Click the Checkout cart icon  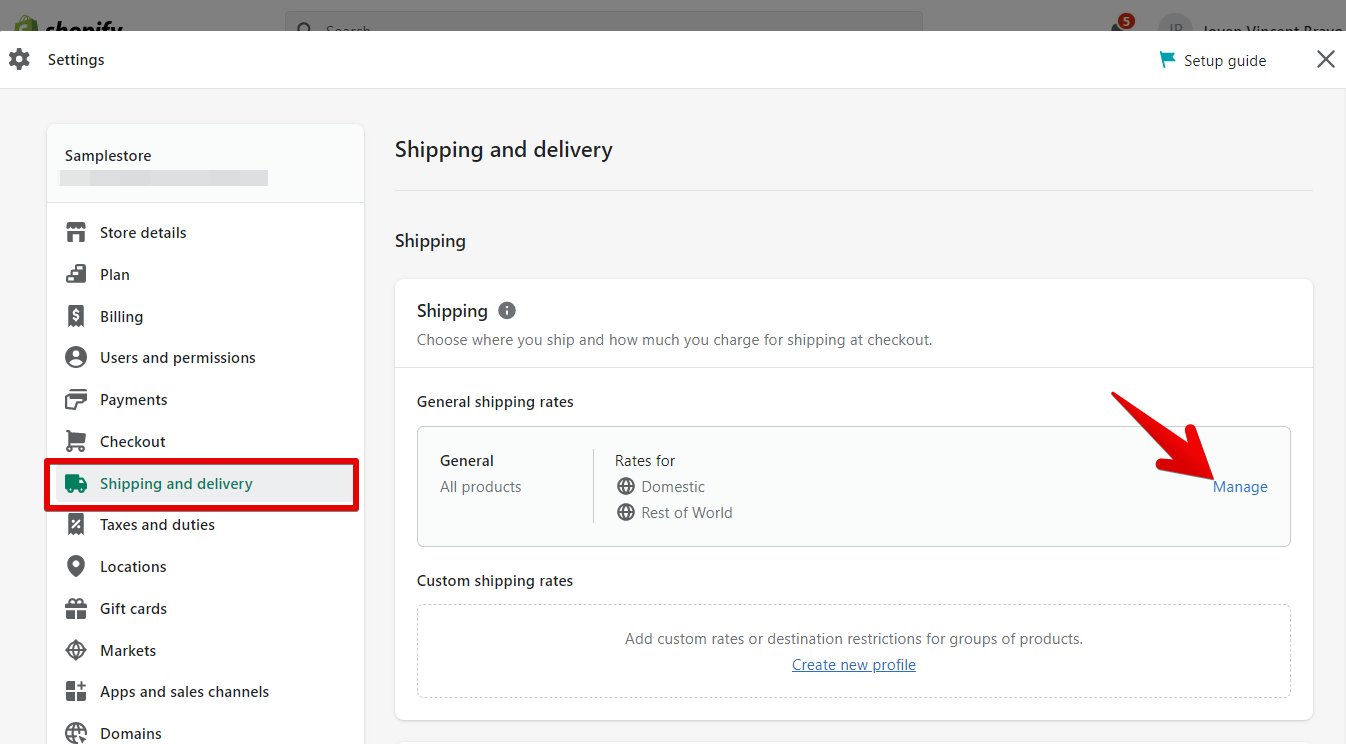[x=76, y=442]
